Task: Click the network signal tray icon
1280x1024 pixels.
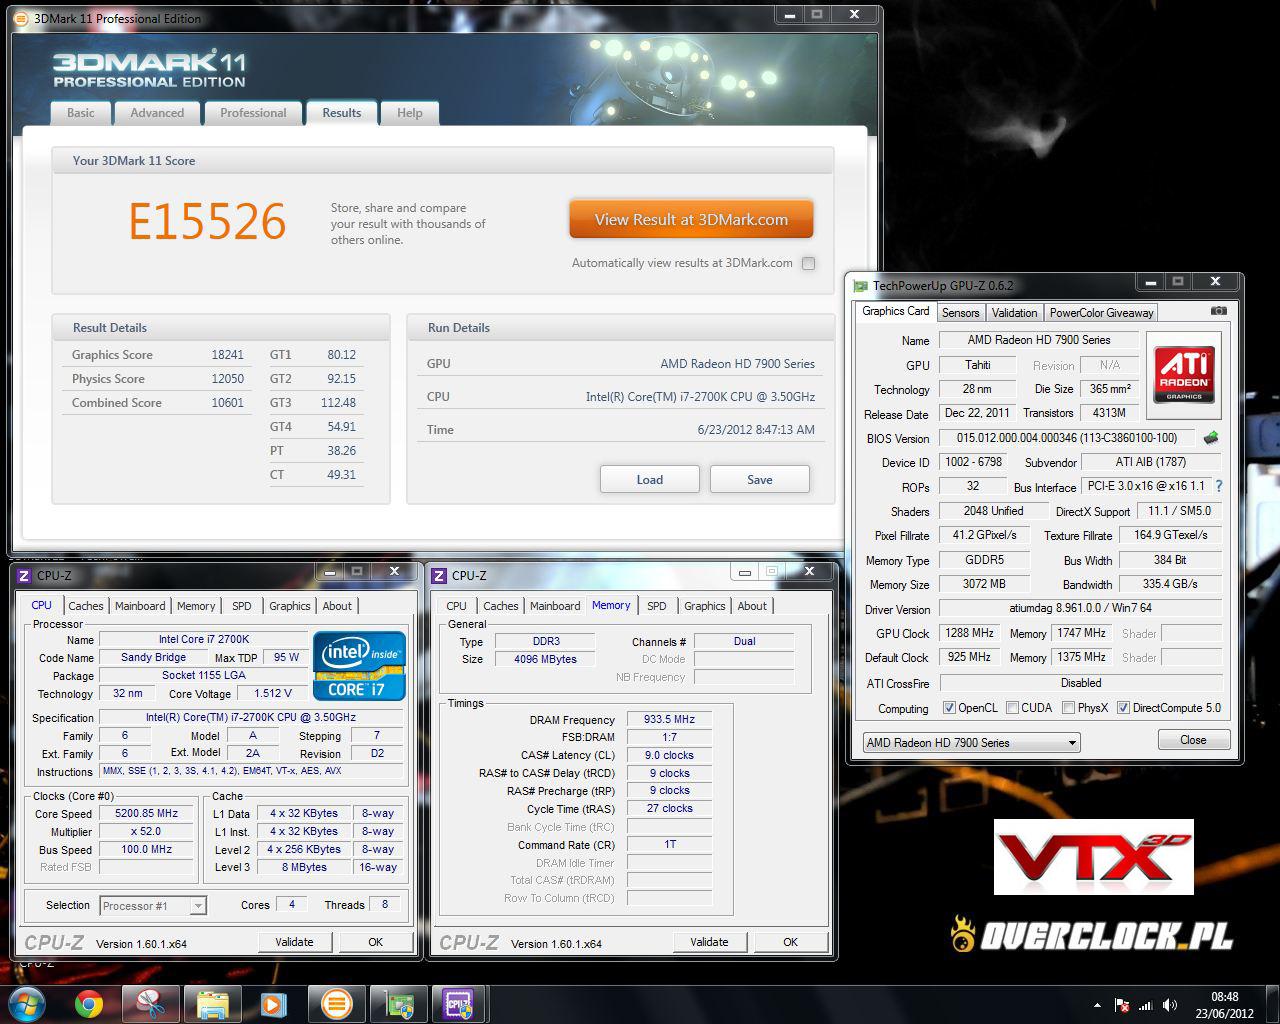Action: [x=1146, y=1005]
